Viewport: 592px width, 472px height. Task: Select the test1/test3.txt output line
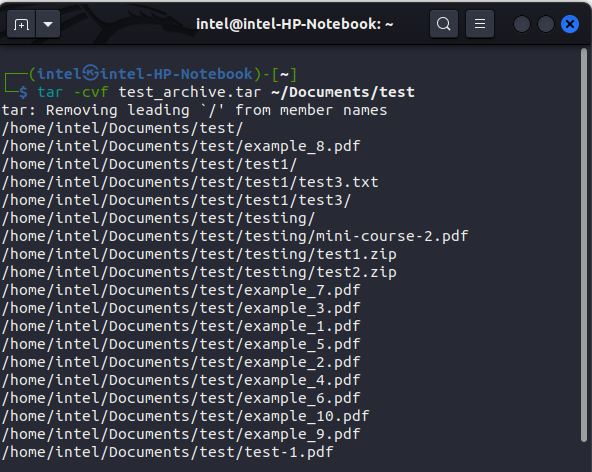click(x=190, y=182)
